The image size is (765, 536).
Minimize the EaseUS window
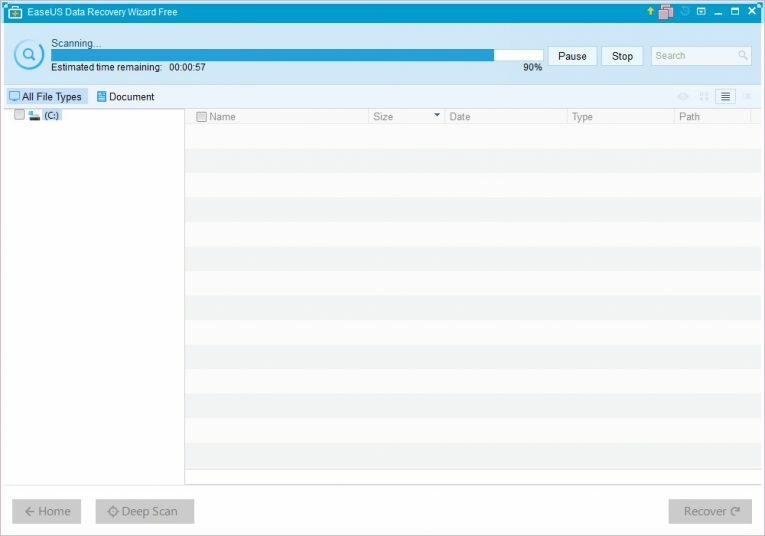pyautogui.click(x=718, y=13)
